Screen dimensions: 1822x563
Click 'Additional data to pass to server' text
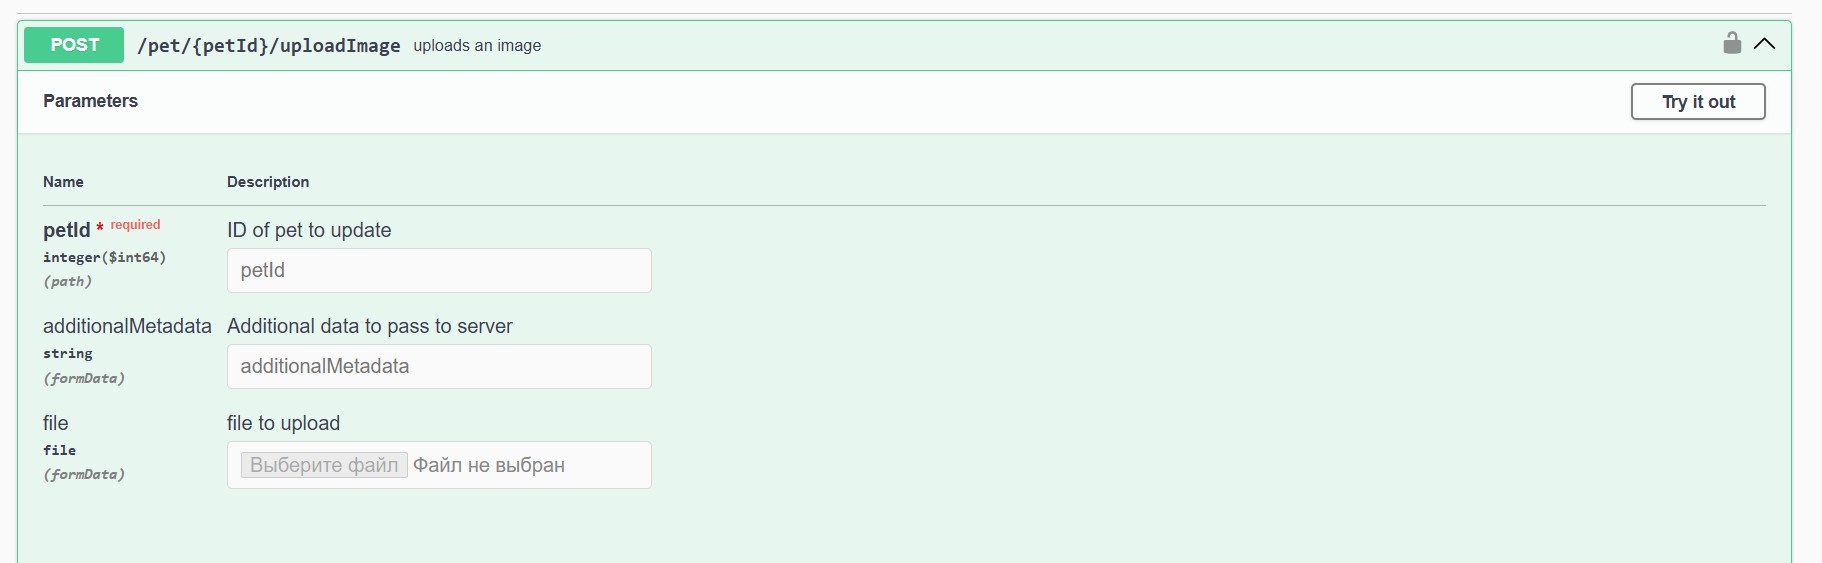click(369, 326)
